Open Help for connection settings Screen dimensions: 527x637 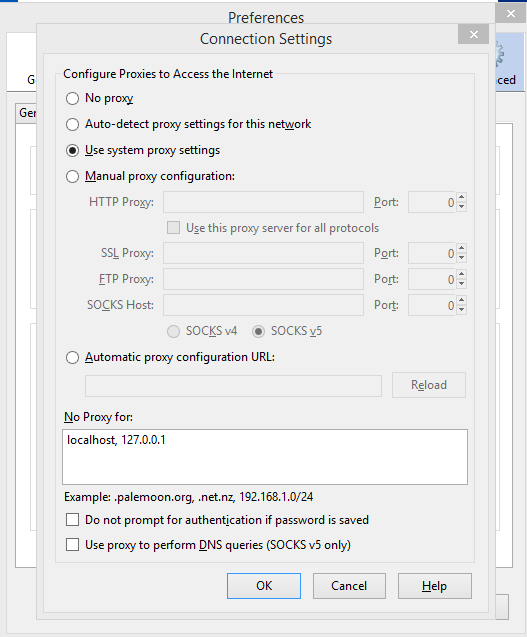click(x=434, y=586)
